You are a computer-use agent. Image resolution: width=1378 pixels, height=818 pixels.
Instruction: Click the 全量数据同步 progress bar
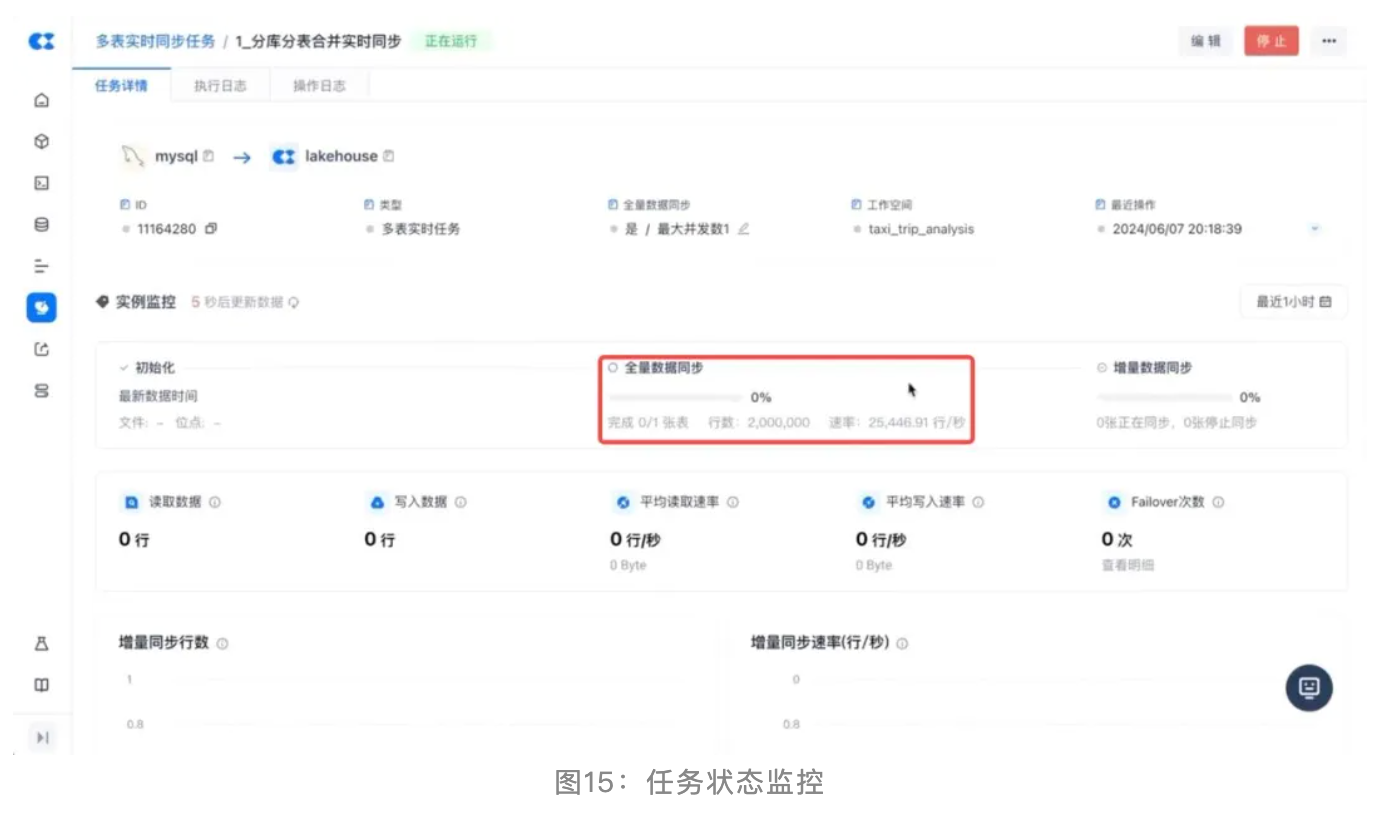click(x=673, y=397)
